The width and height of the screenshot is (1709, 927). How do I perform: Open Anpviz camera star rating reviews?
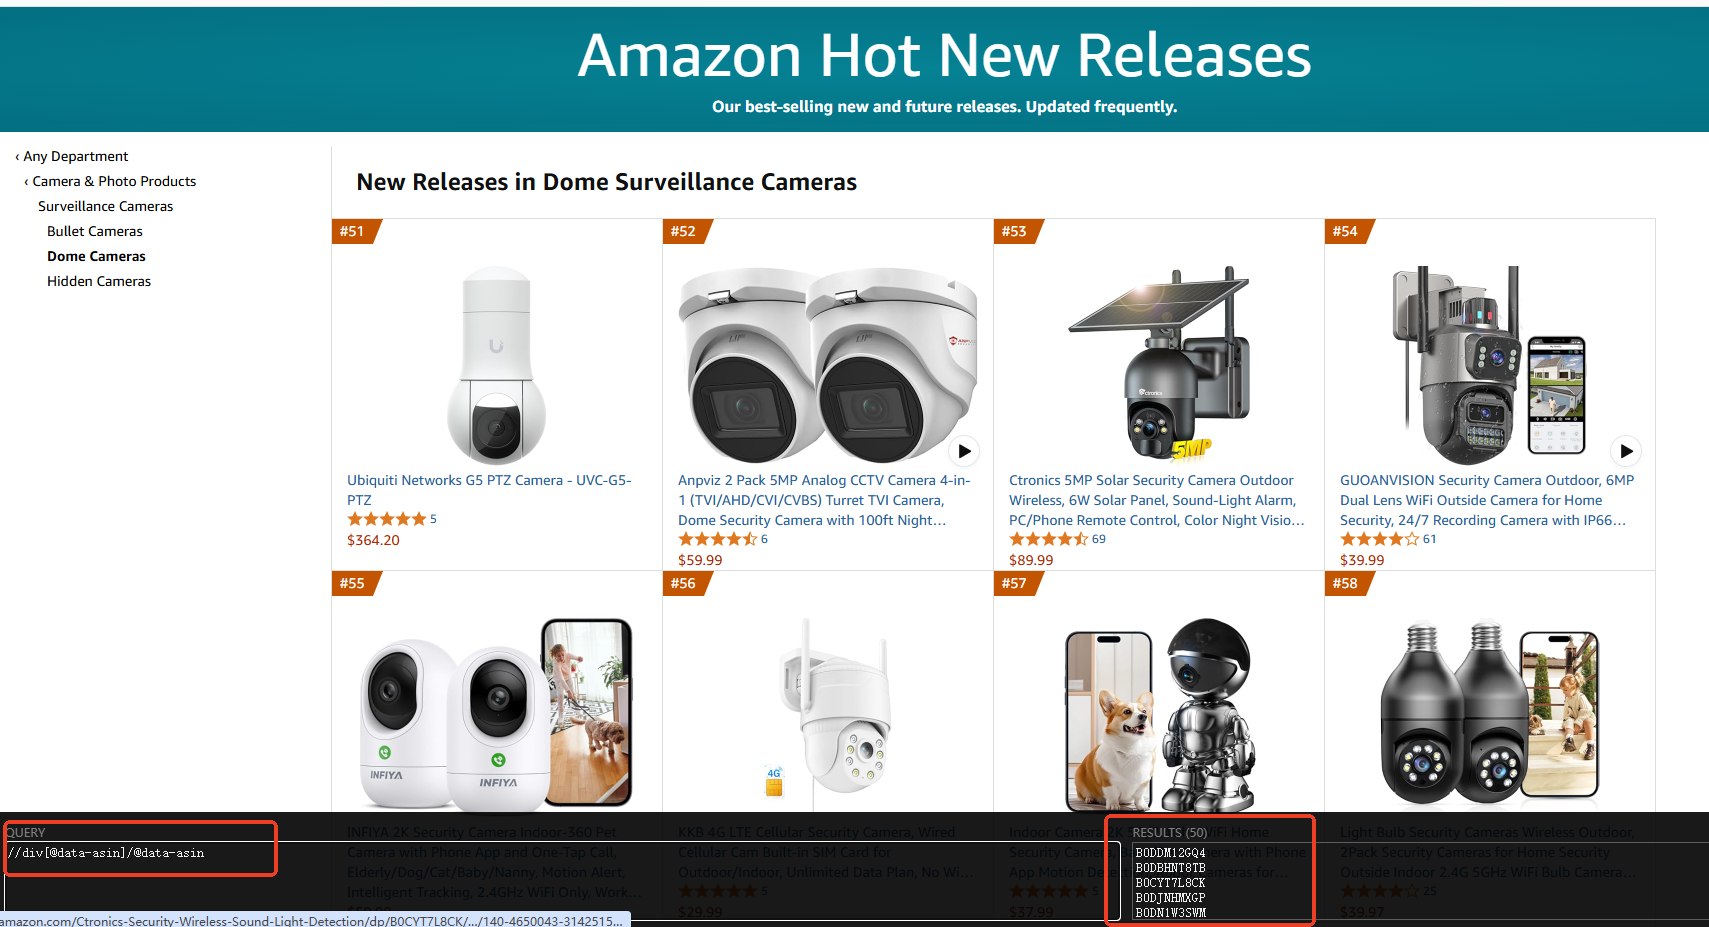click(718, 539)
